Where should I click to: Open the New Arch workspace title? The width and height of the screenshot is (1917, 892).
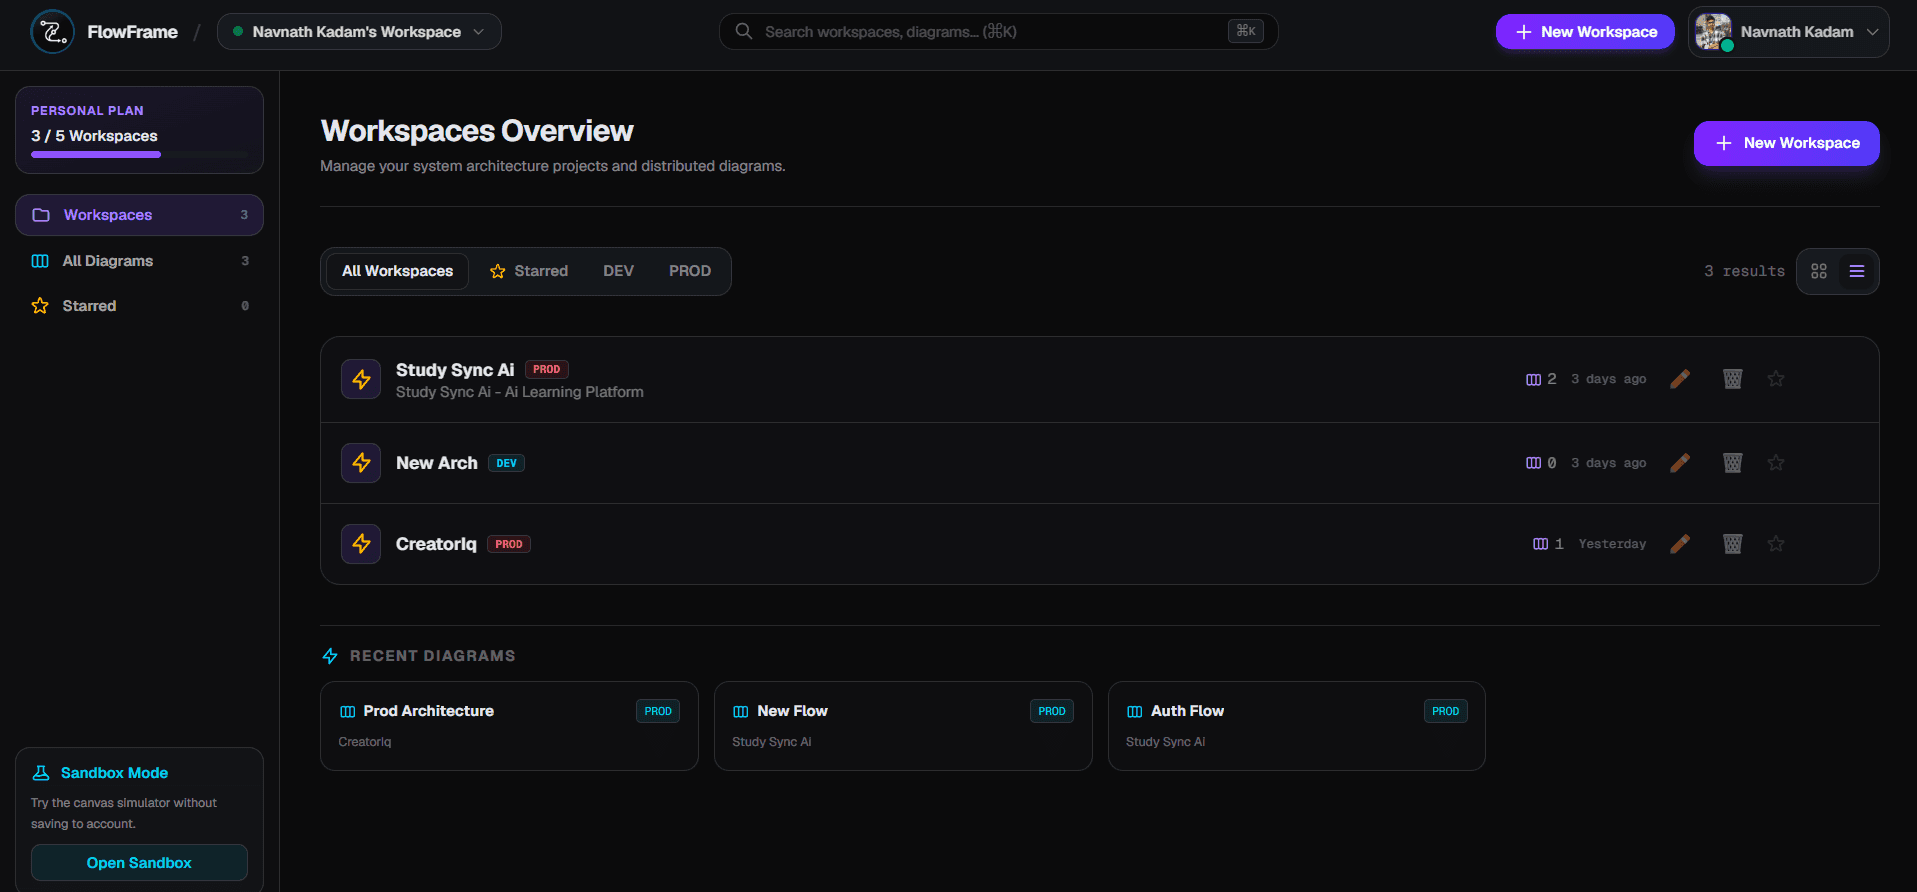pyautogui.click(x=437, y=463)
